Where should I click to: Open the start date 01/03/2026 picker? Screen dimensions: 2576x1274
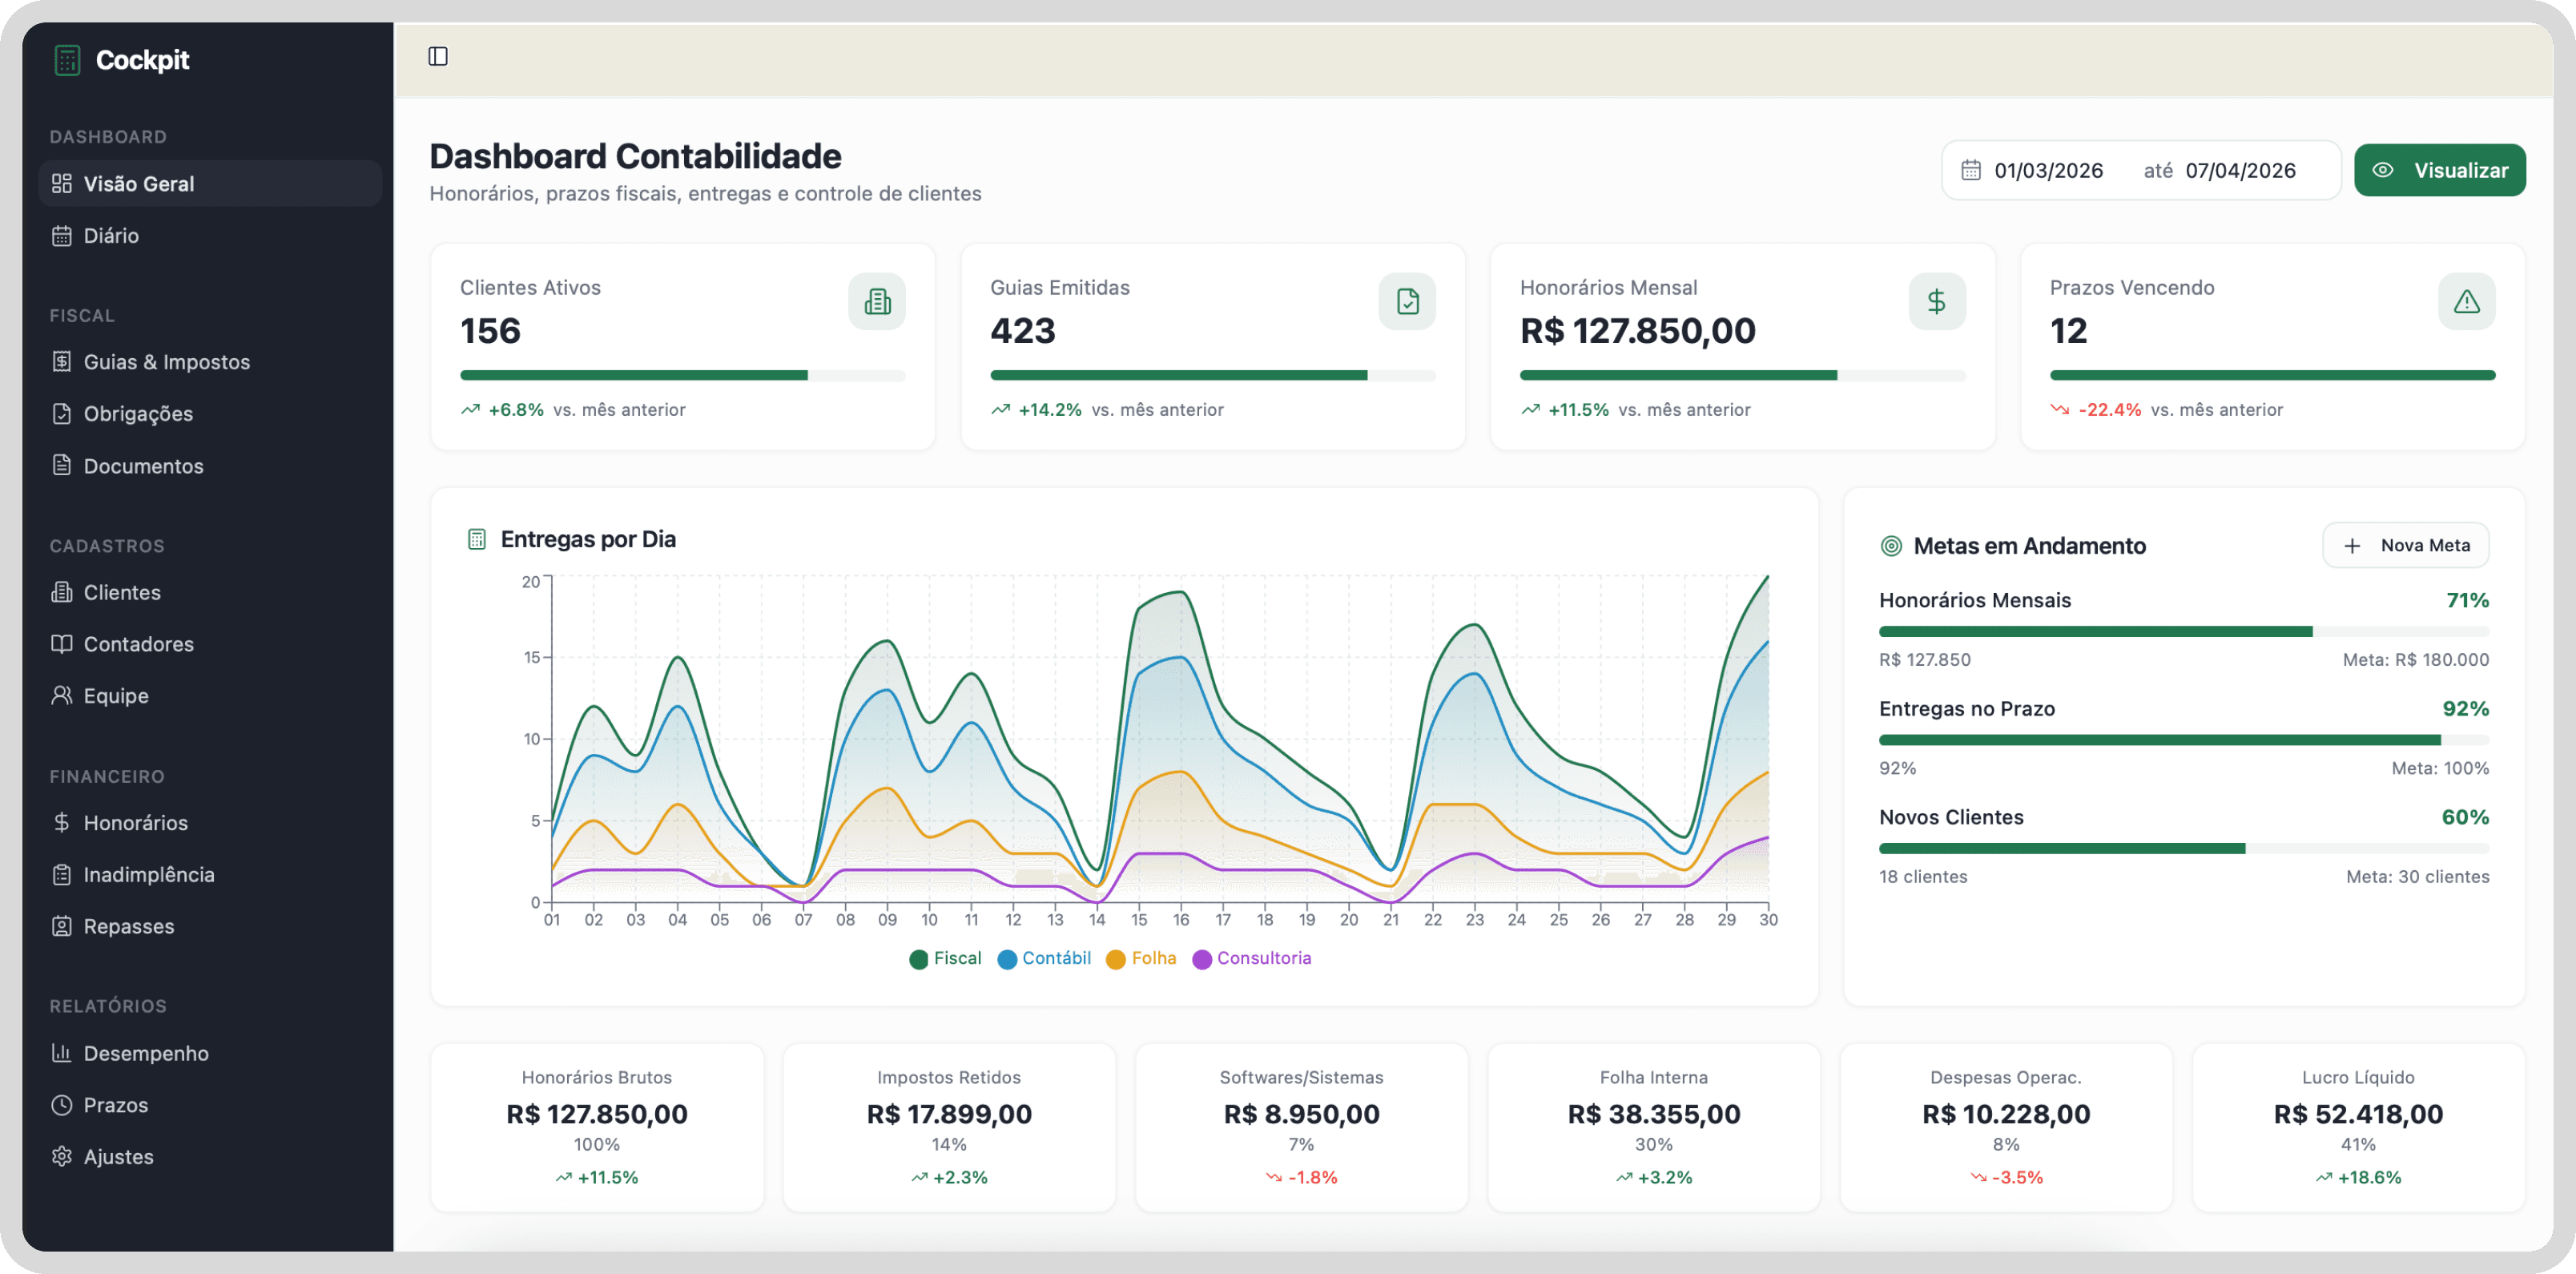pos(2048,171)
